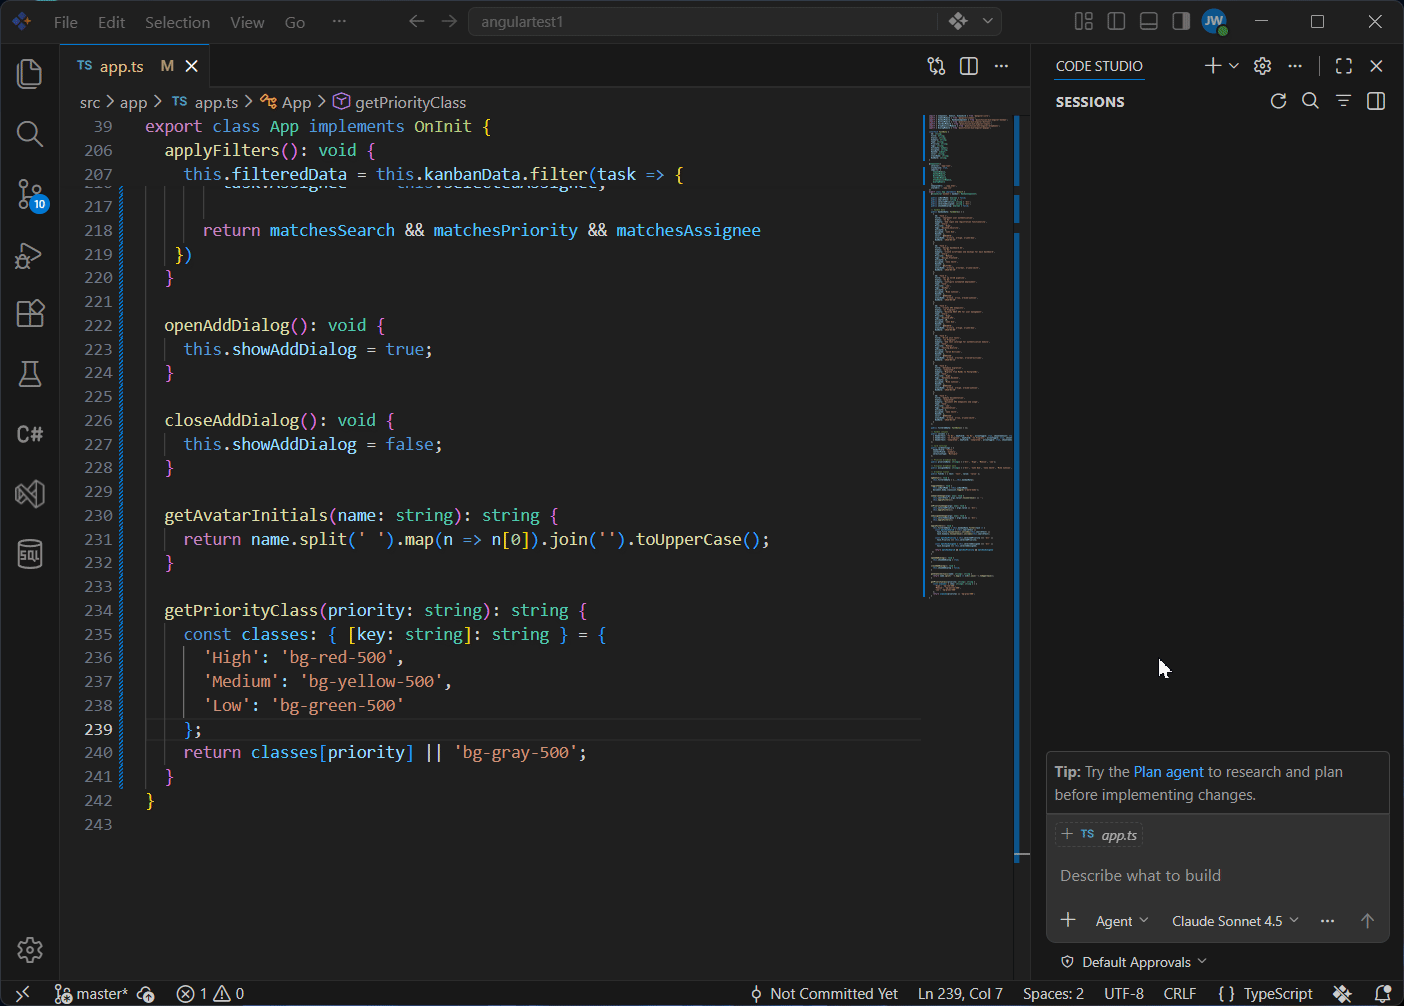This screenshot has height=1006, width=1404.
Task: Open the Agent mode dropdown
Action: coord(1122,921)
